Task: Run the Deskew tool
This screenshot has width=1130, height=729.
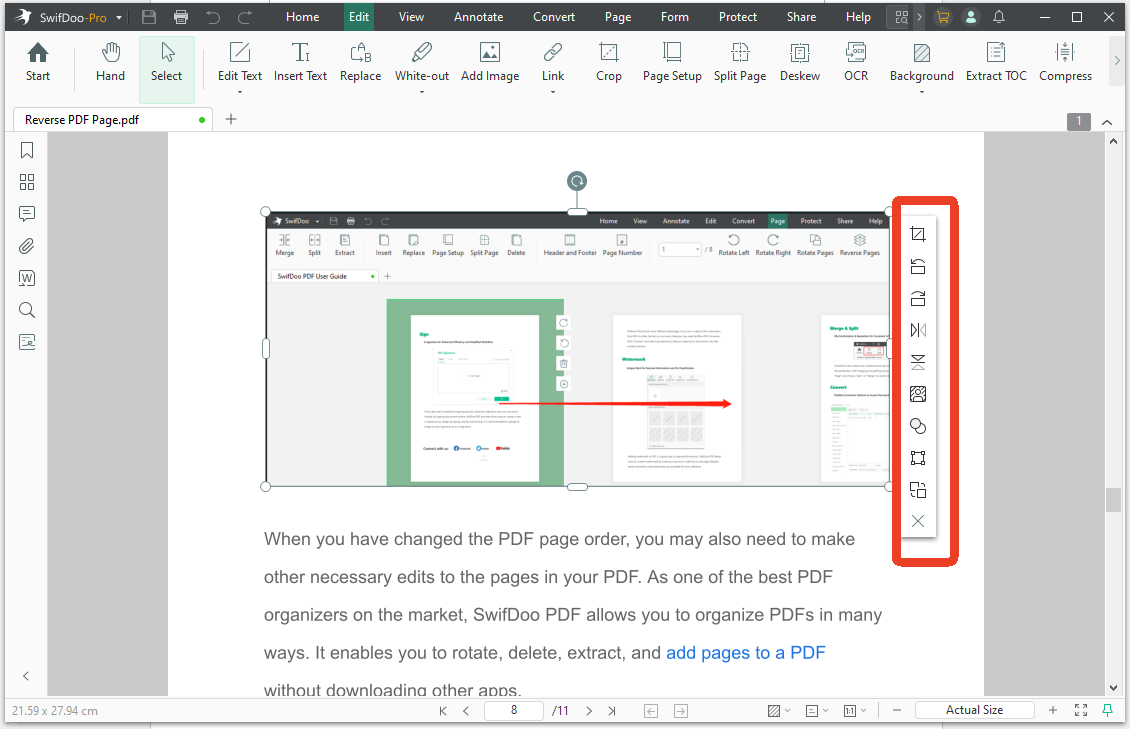Action: click(800, 63)
